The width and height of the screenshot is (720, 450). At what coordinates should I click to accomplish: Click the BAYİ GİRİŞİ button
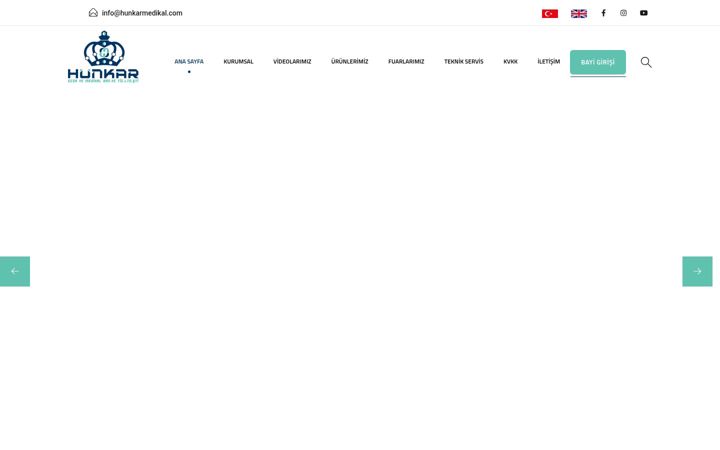tap(598, 62)
